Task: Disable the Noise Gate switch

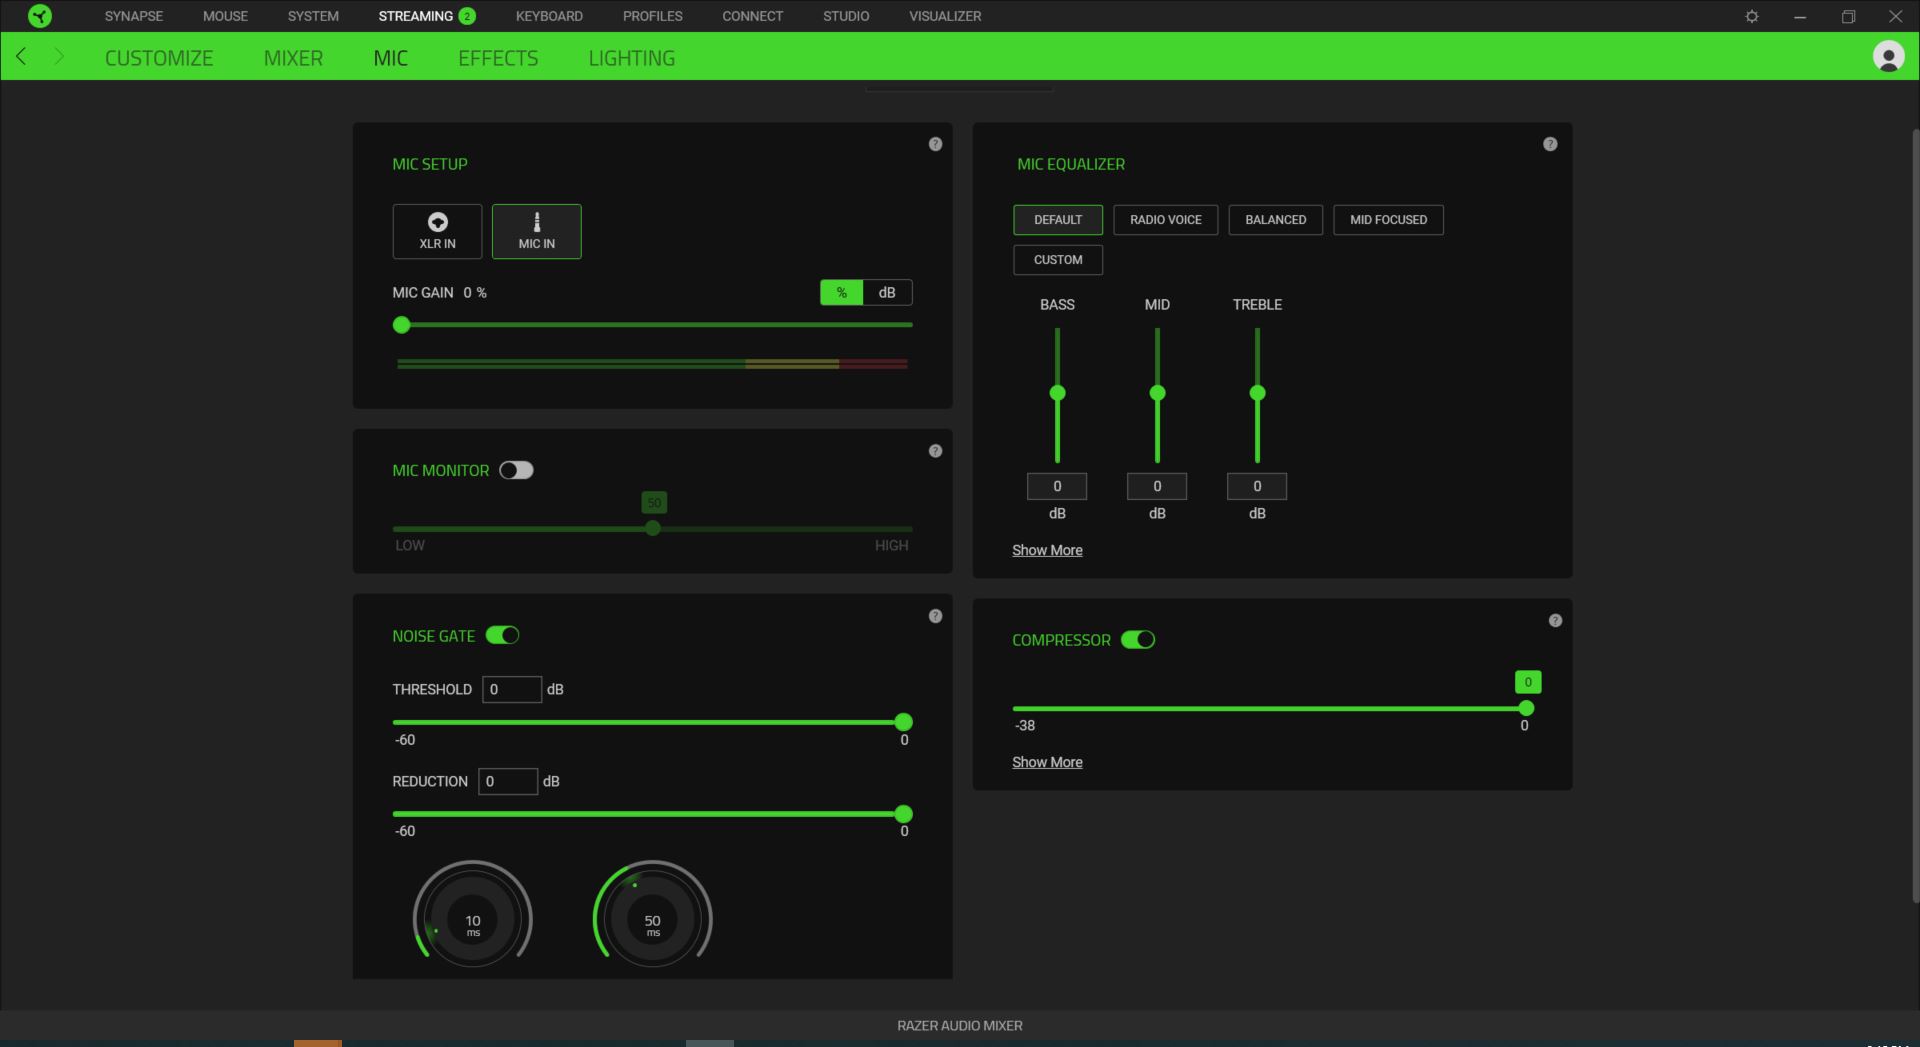Action: [502, 635]
